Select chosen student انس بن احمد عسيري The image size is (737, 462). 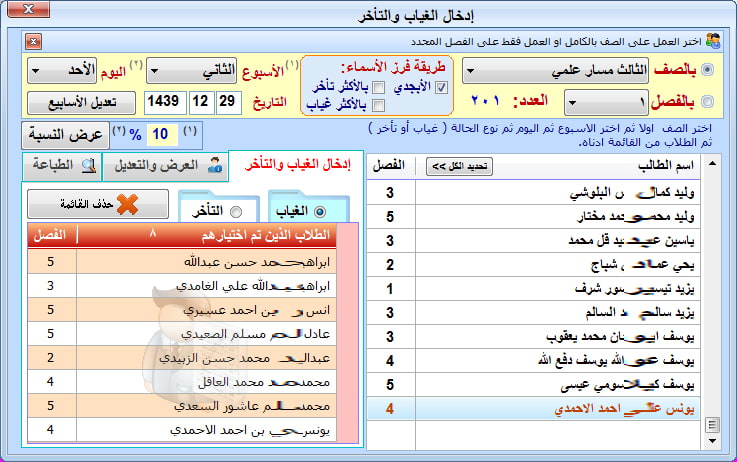click(x=182, y=310)
